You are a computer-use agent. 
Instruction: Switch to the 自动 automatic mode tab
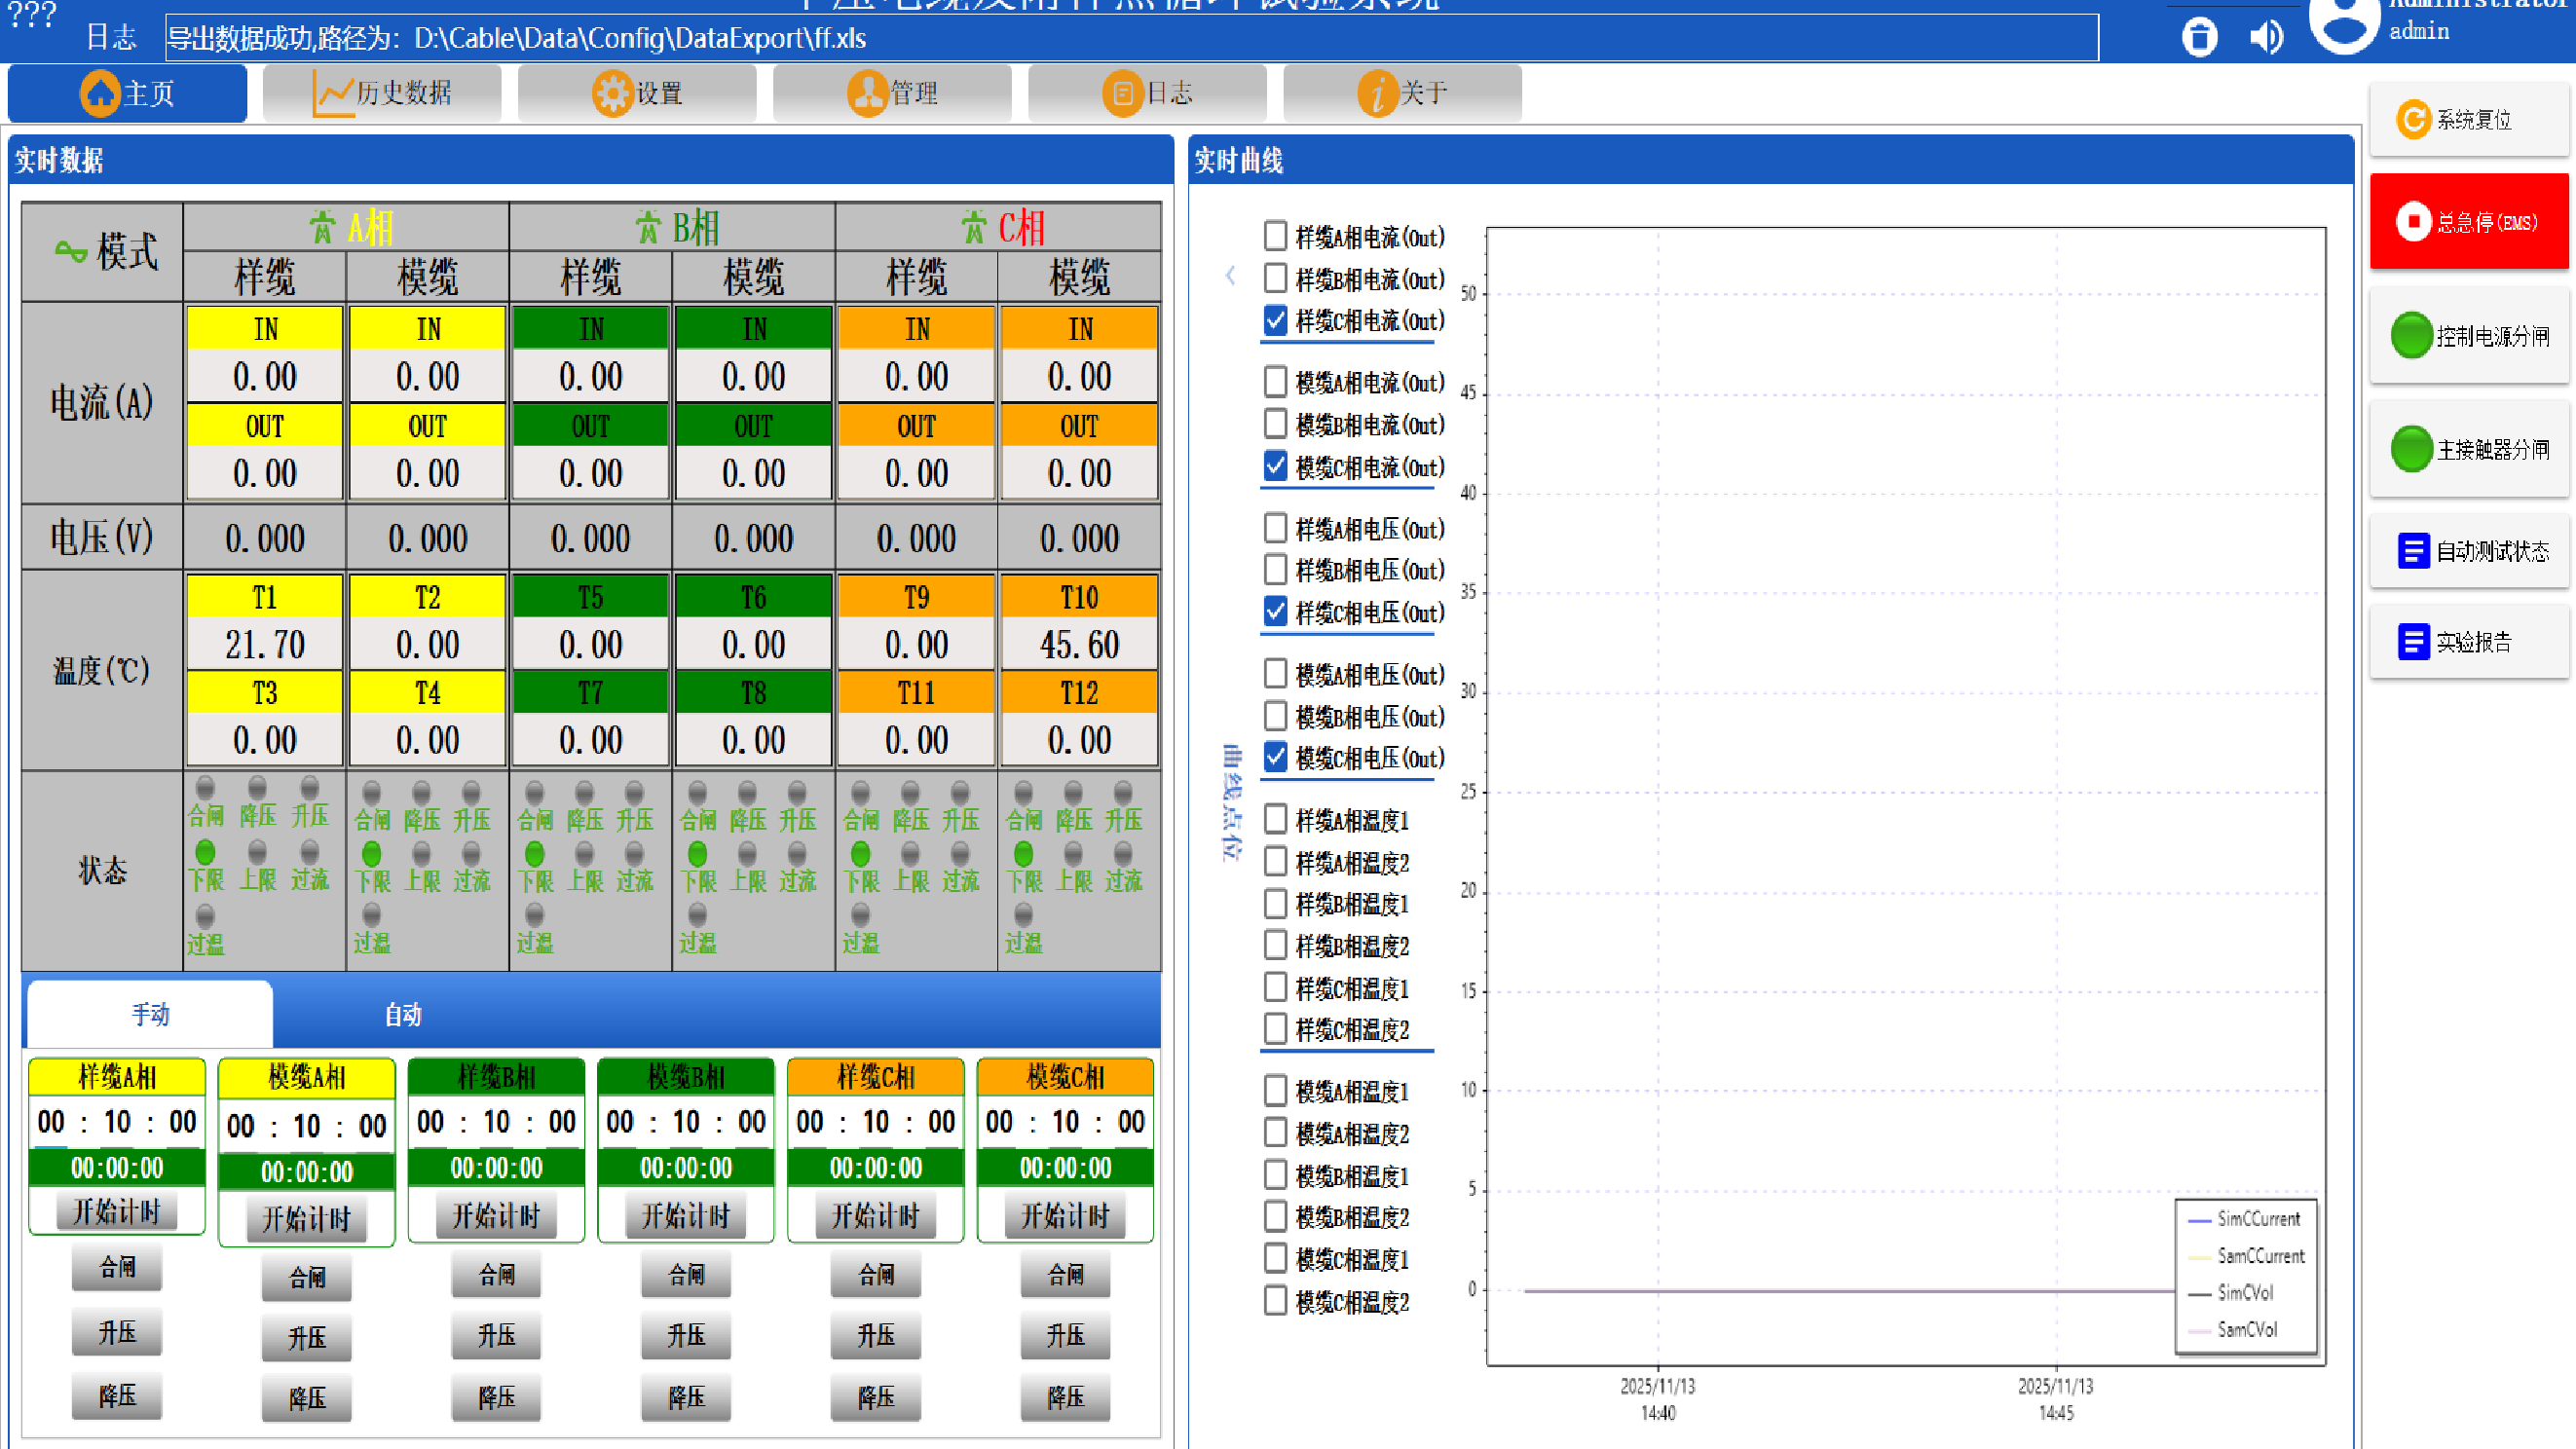click(x=403, y=1014)
